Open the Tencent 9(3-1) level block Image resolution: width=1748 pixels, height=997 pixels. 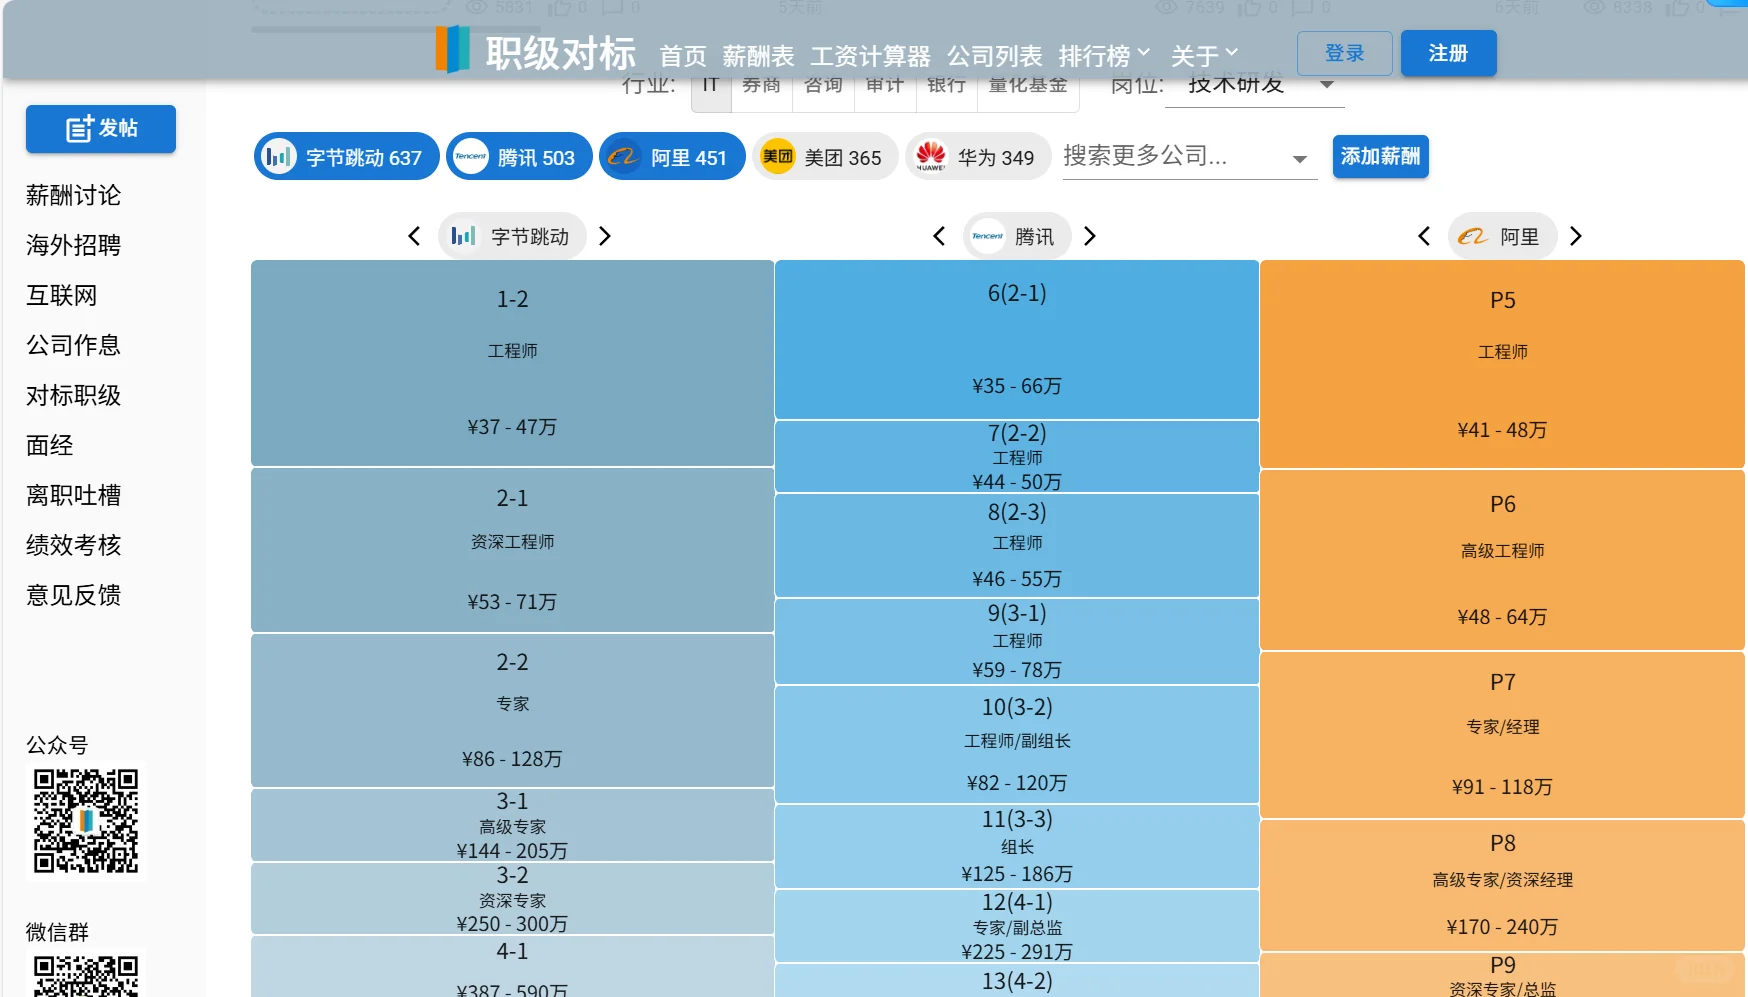coord(1017,641)
